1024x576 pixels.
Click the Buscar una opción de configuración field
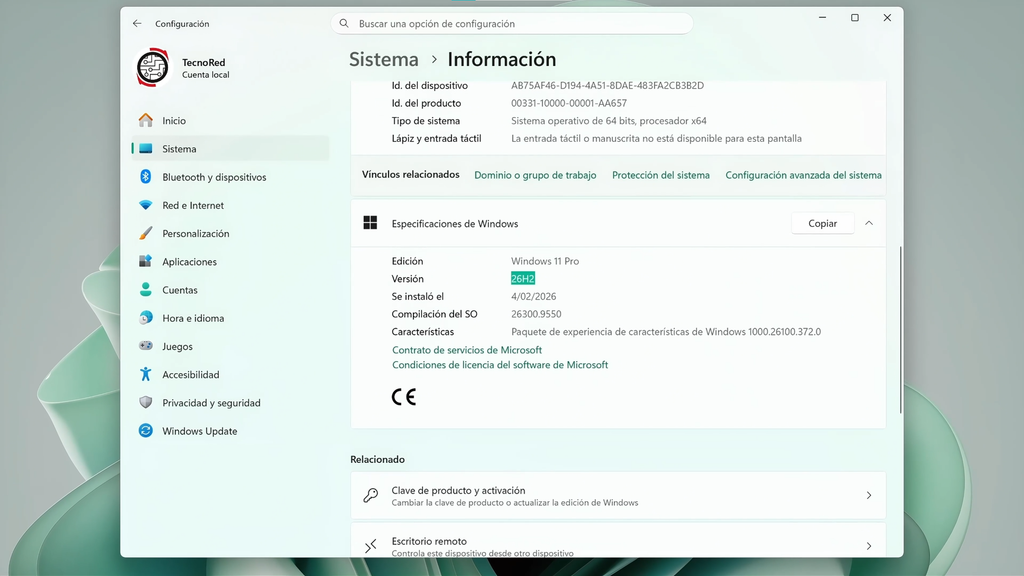[512, 24]
